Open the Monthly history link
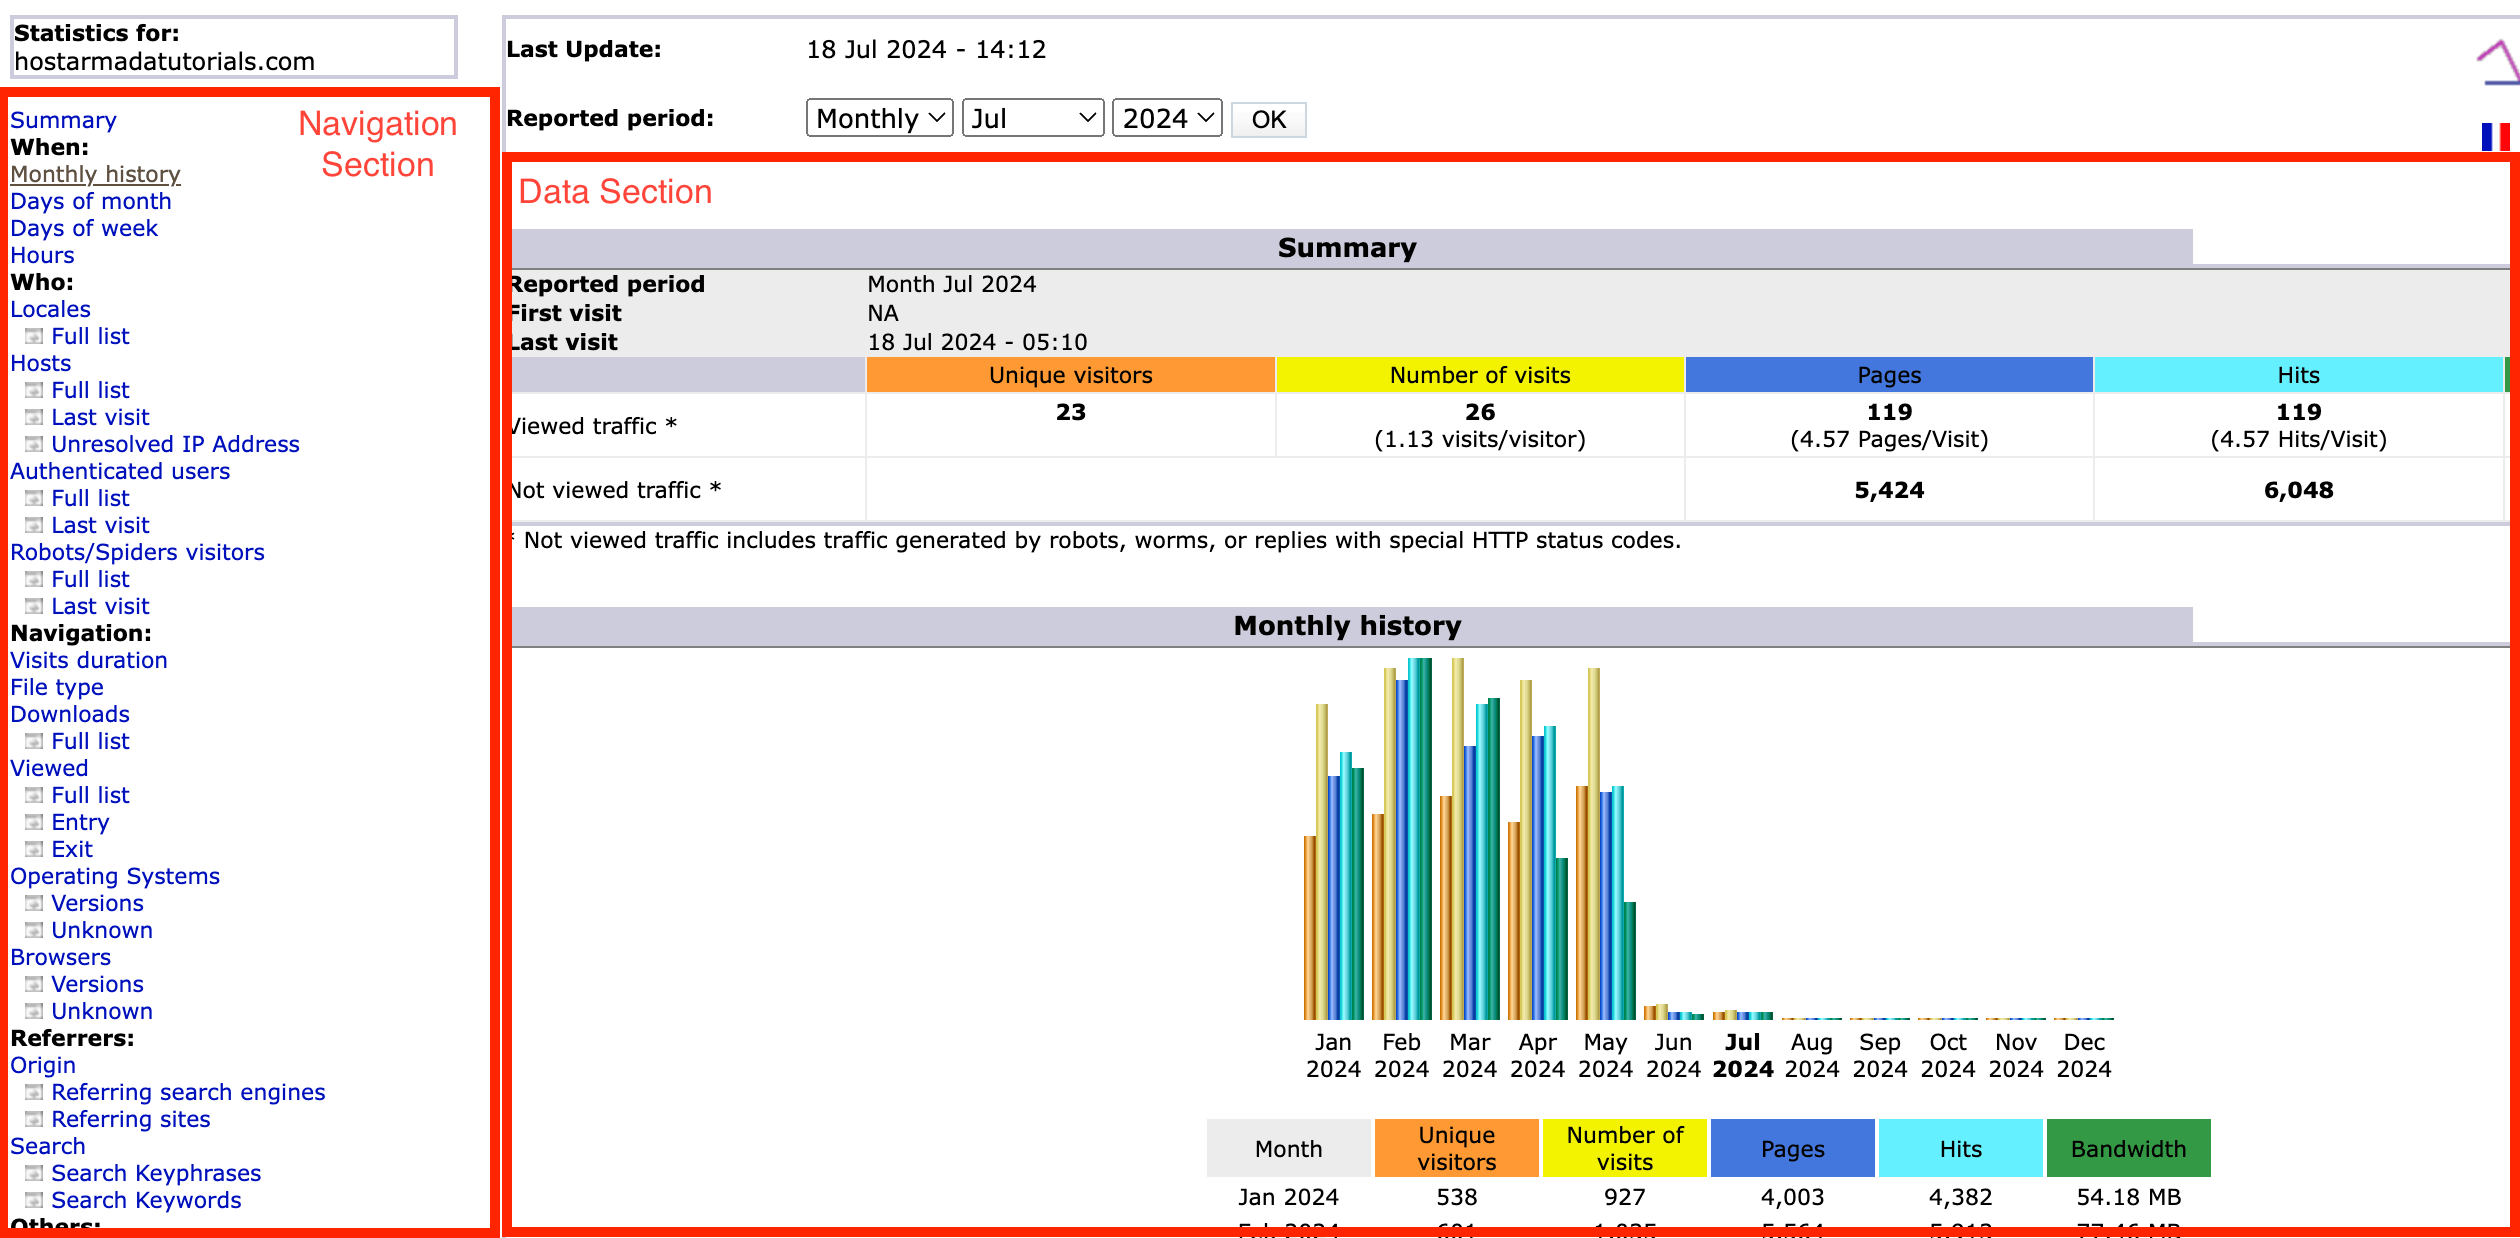Image resolution: width=2520 pixels, height=1238 pixels. 95,174
